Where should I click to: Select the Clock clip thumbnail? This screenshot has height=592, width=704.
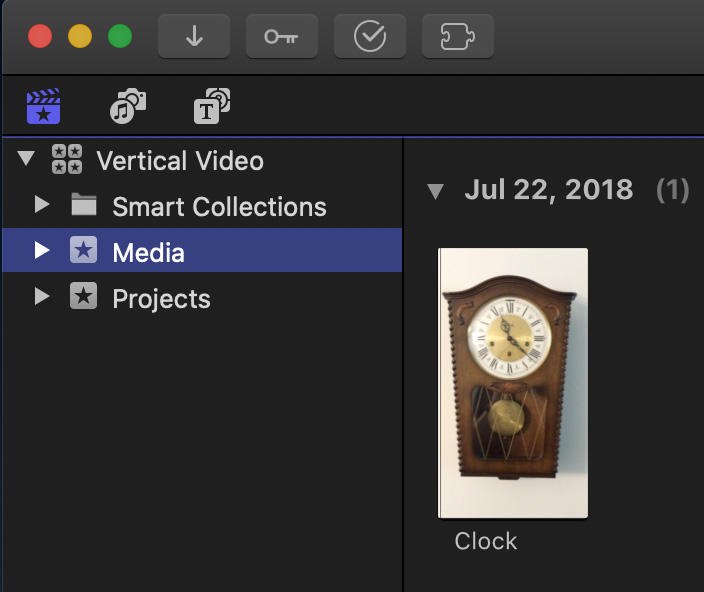click(513, 383)
